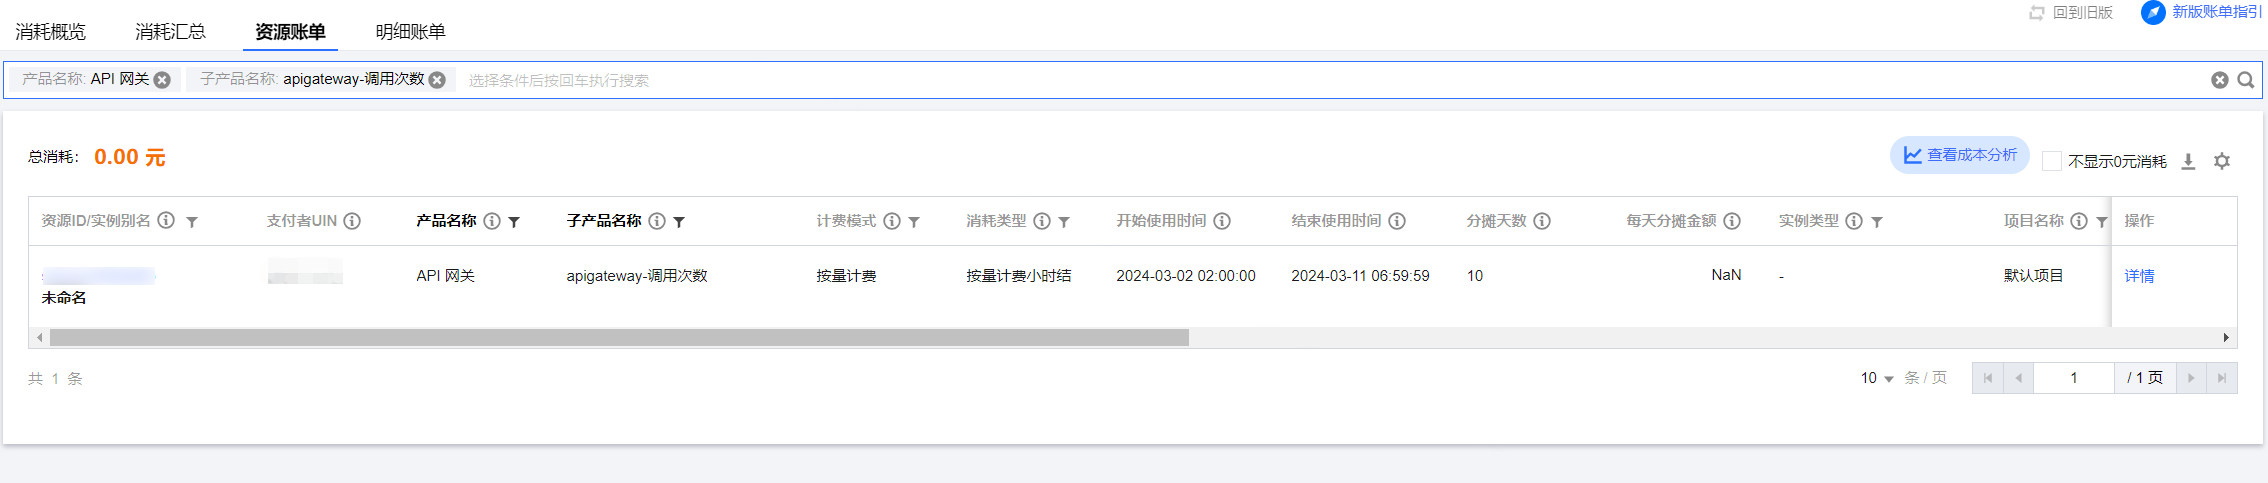Select the 资源账单 tab
This screenshot has height=483, width=2268.
click(290, 32)
